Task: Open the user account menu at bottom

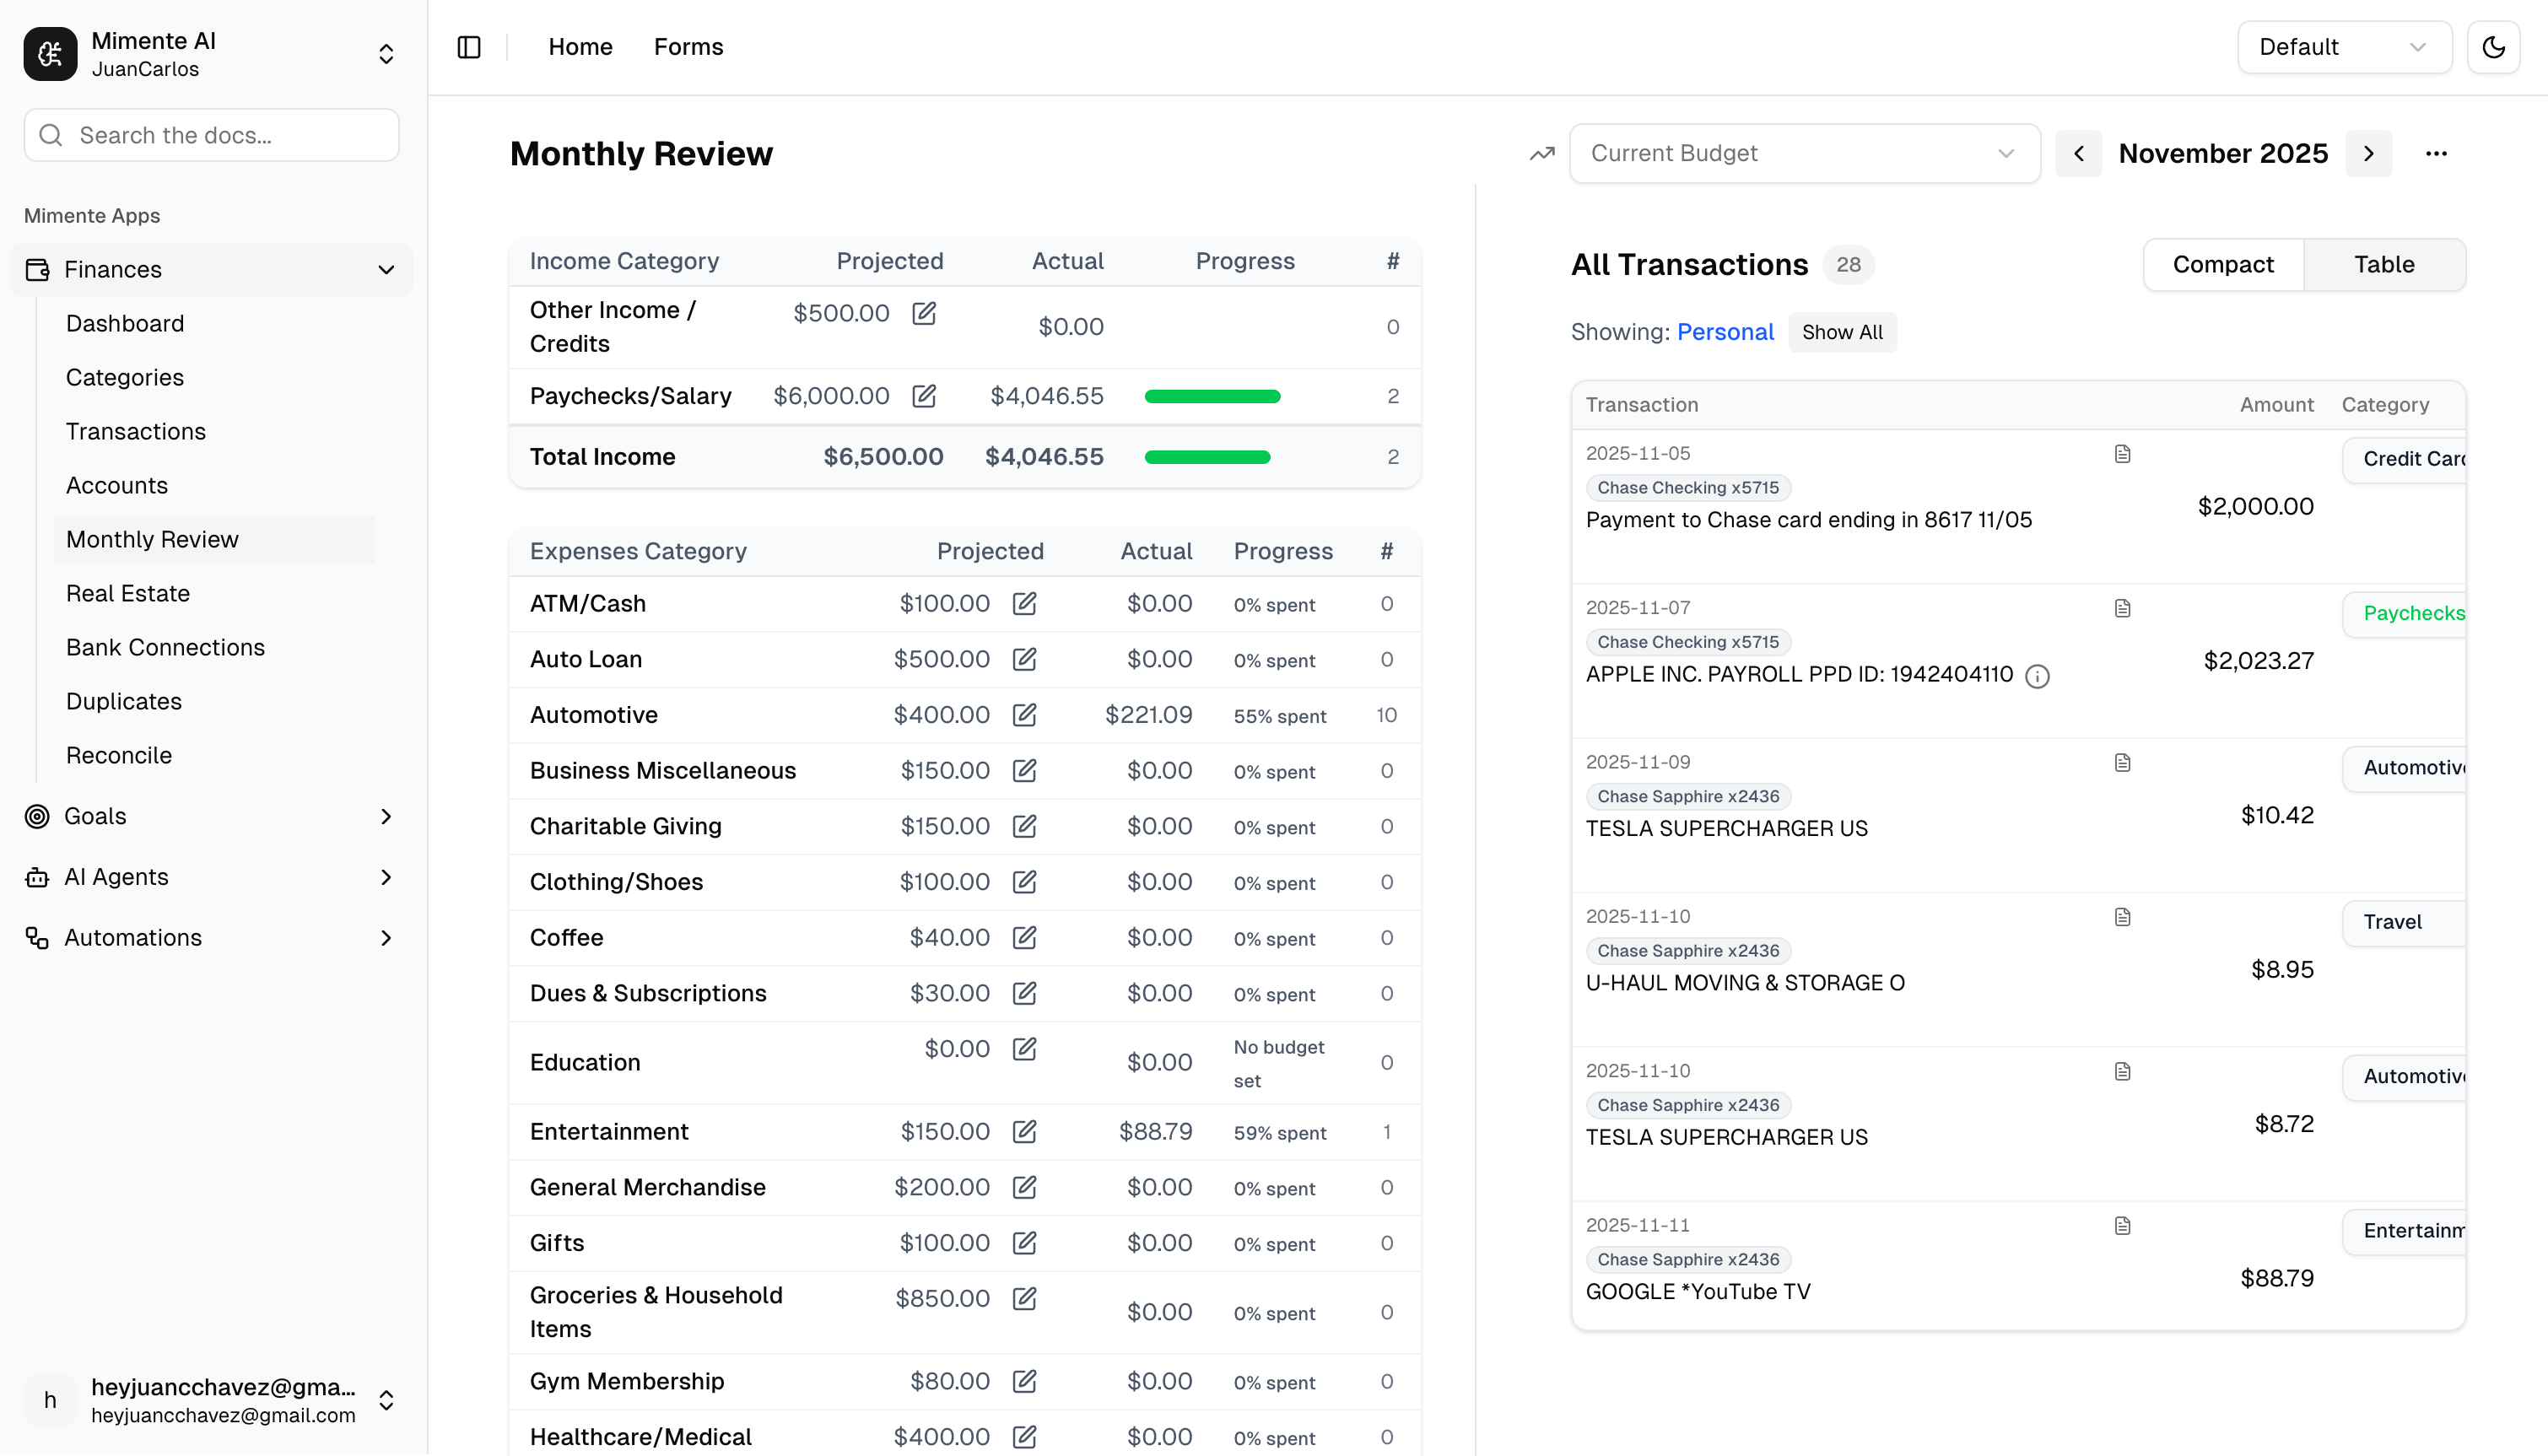Action: pyautogui.click(x=211, y=1400)
